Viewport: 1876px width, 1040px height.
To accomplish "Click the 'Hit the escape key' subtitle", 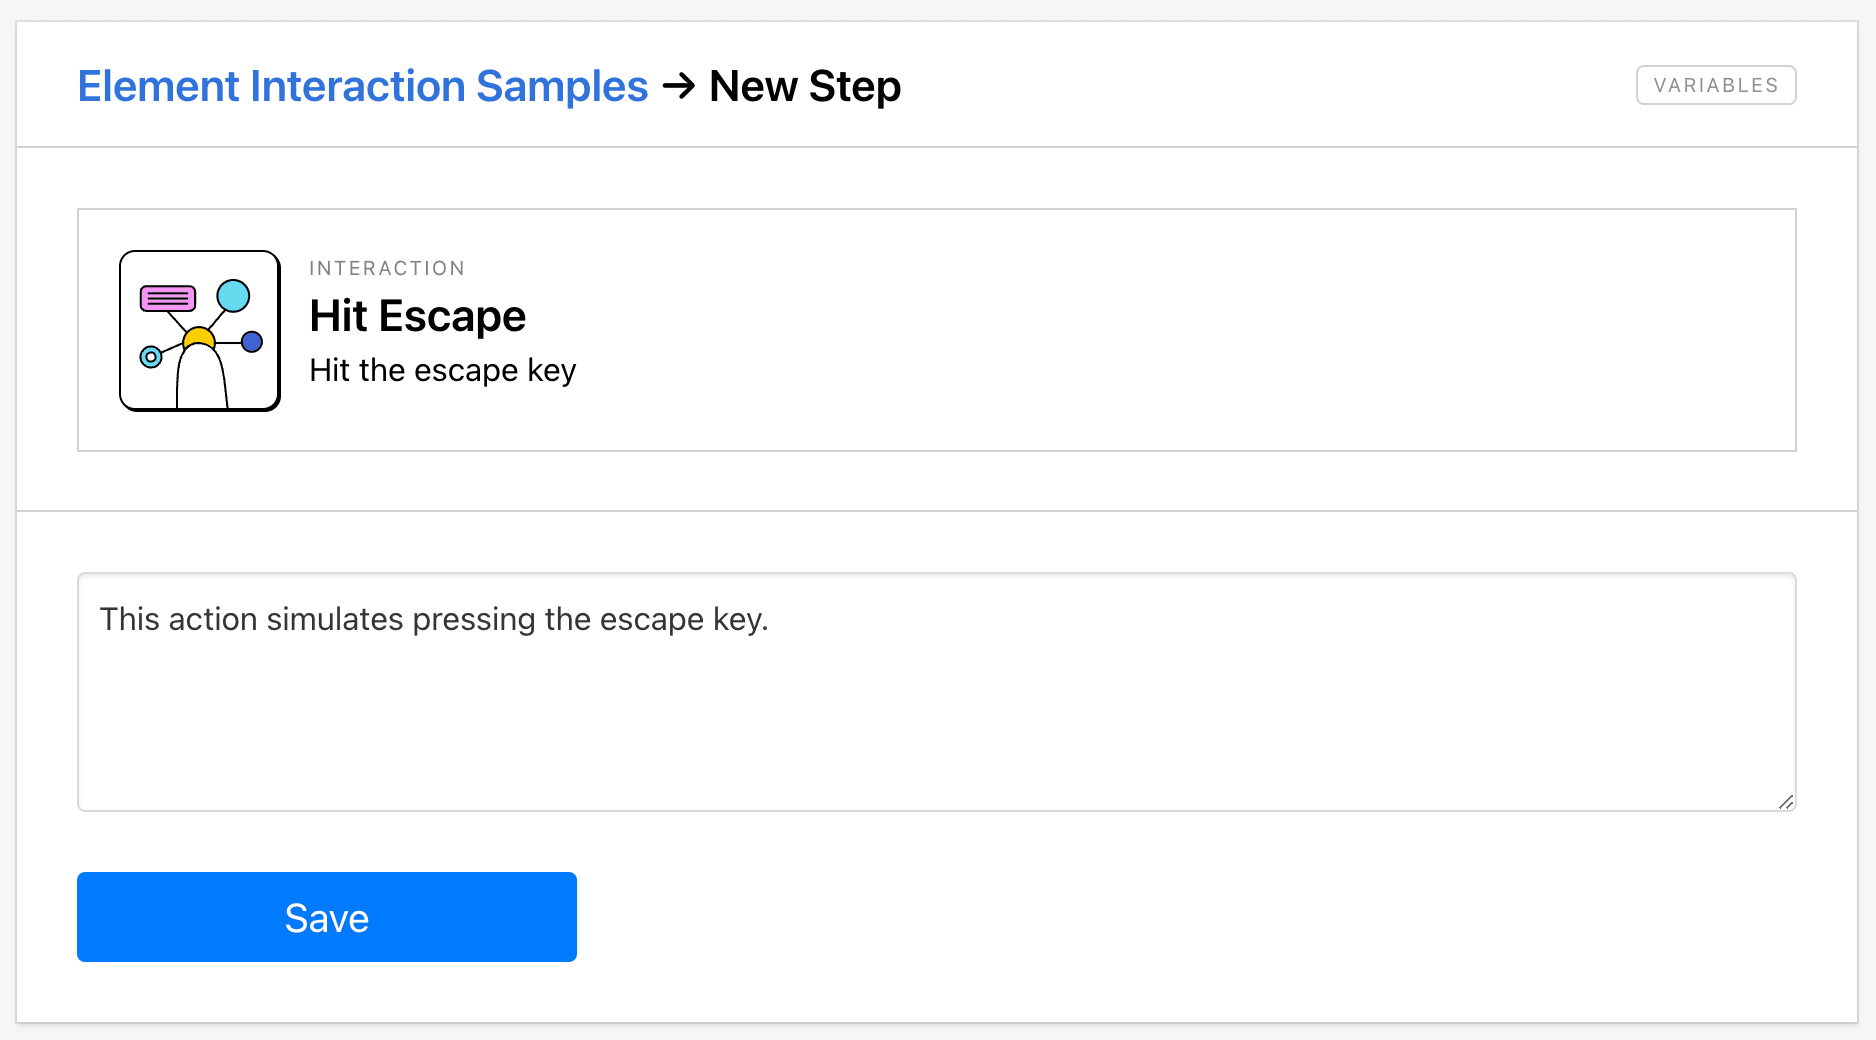I will click(442, 370).
